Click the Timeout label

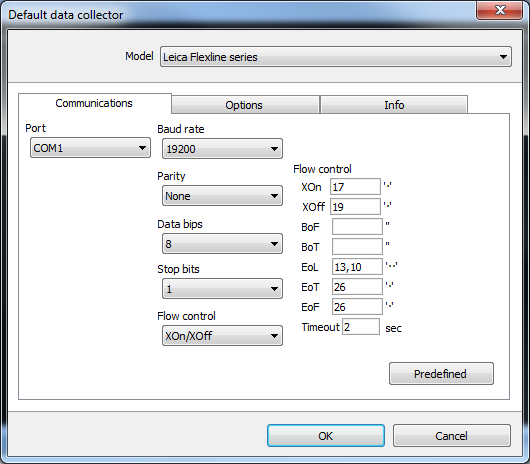click(x=320, y=327)
